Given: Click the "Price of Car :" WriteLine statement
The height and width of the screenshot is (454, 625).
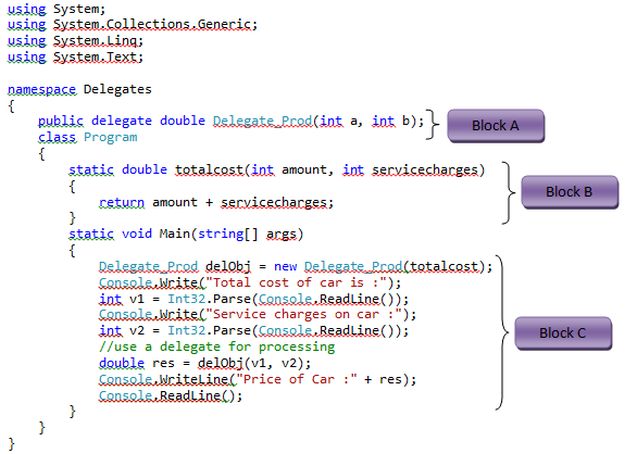Looking at the screenshot, I should point(257,379).
